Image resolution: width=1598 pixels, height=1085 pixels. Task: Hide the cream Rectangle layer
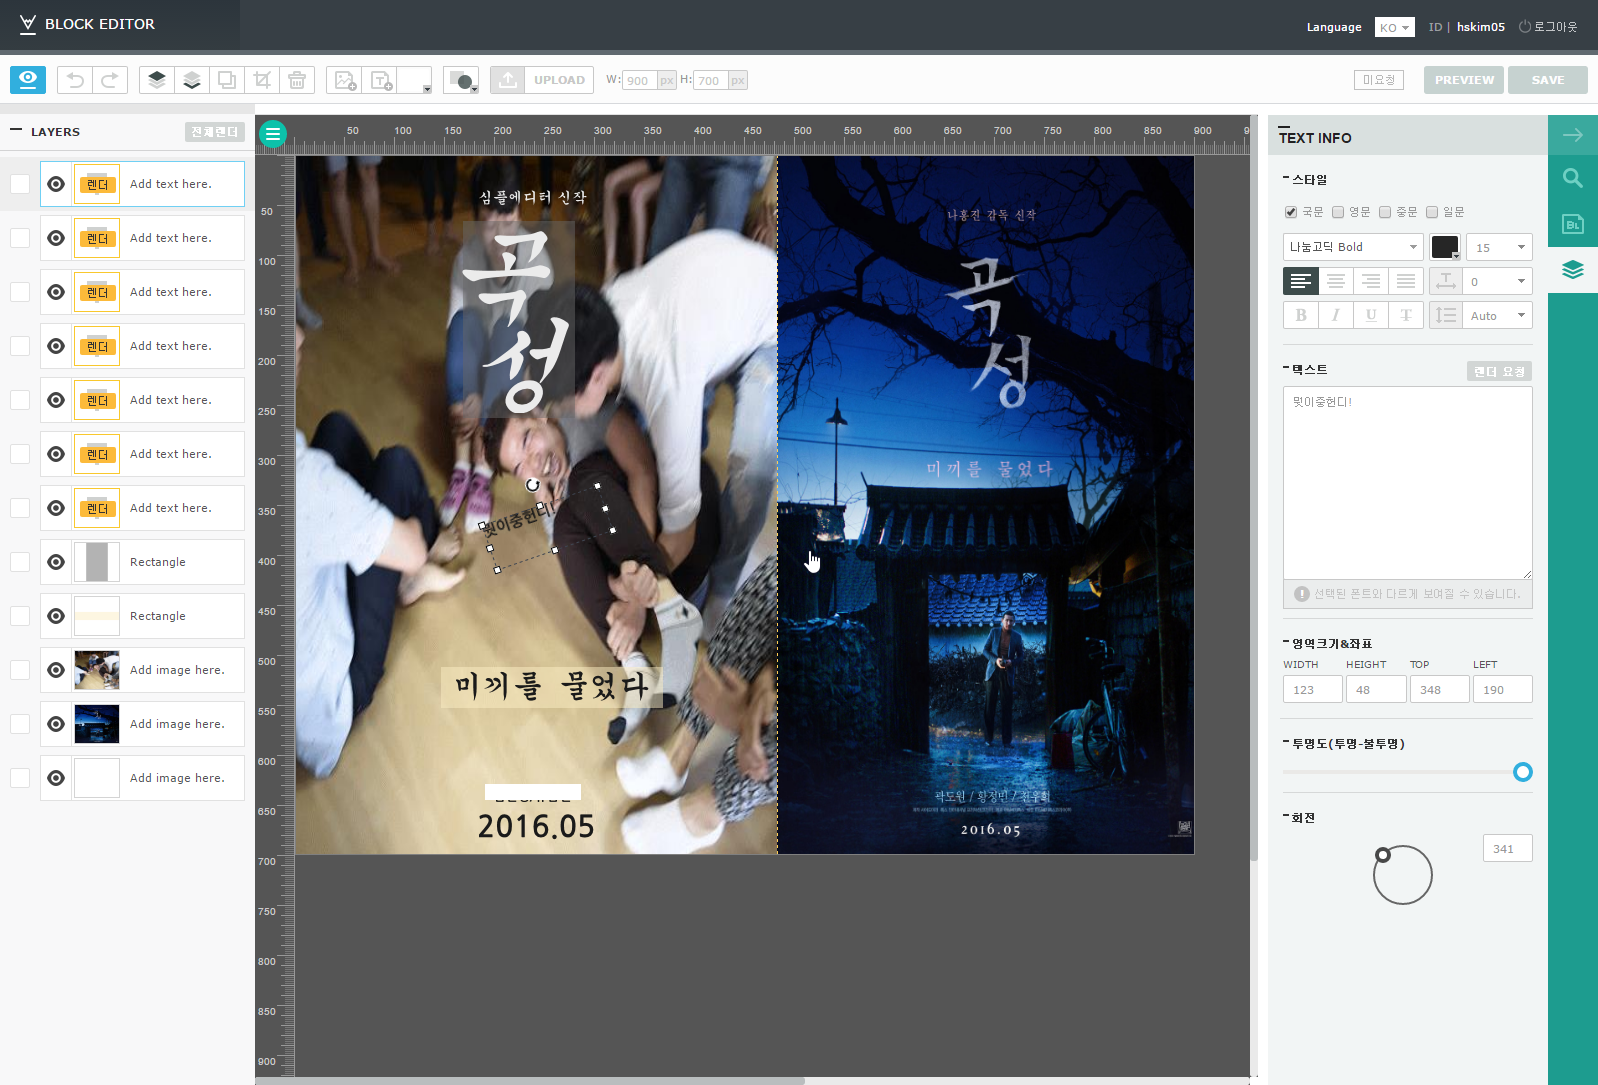click(56, 616)
